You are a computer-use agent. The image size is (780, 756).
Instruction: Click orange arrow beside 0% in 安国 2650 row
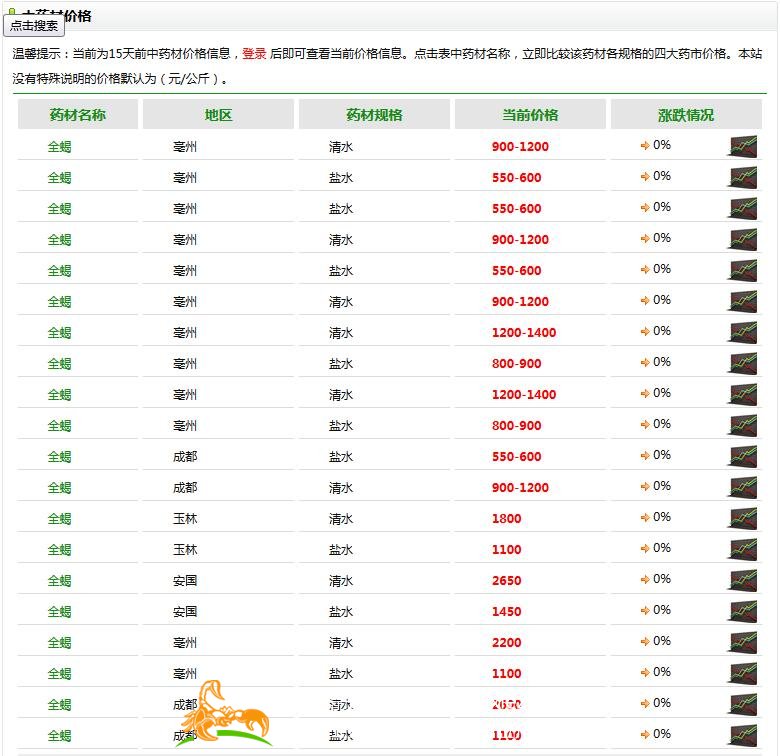click(645, 579)
